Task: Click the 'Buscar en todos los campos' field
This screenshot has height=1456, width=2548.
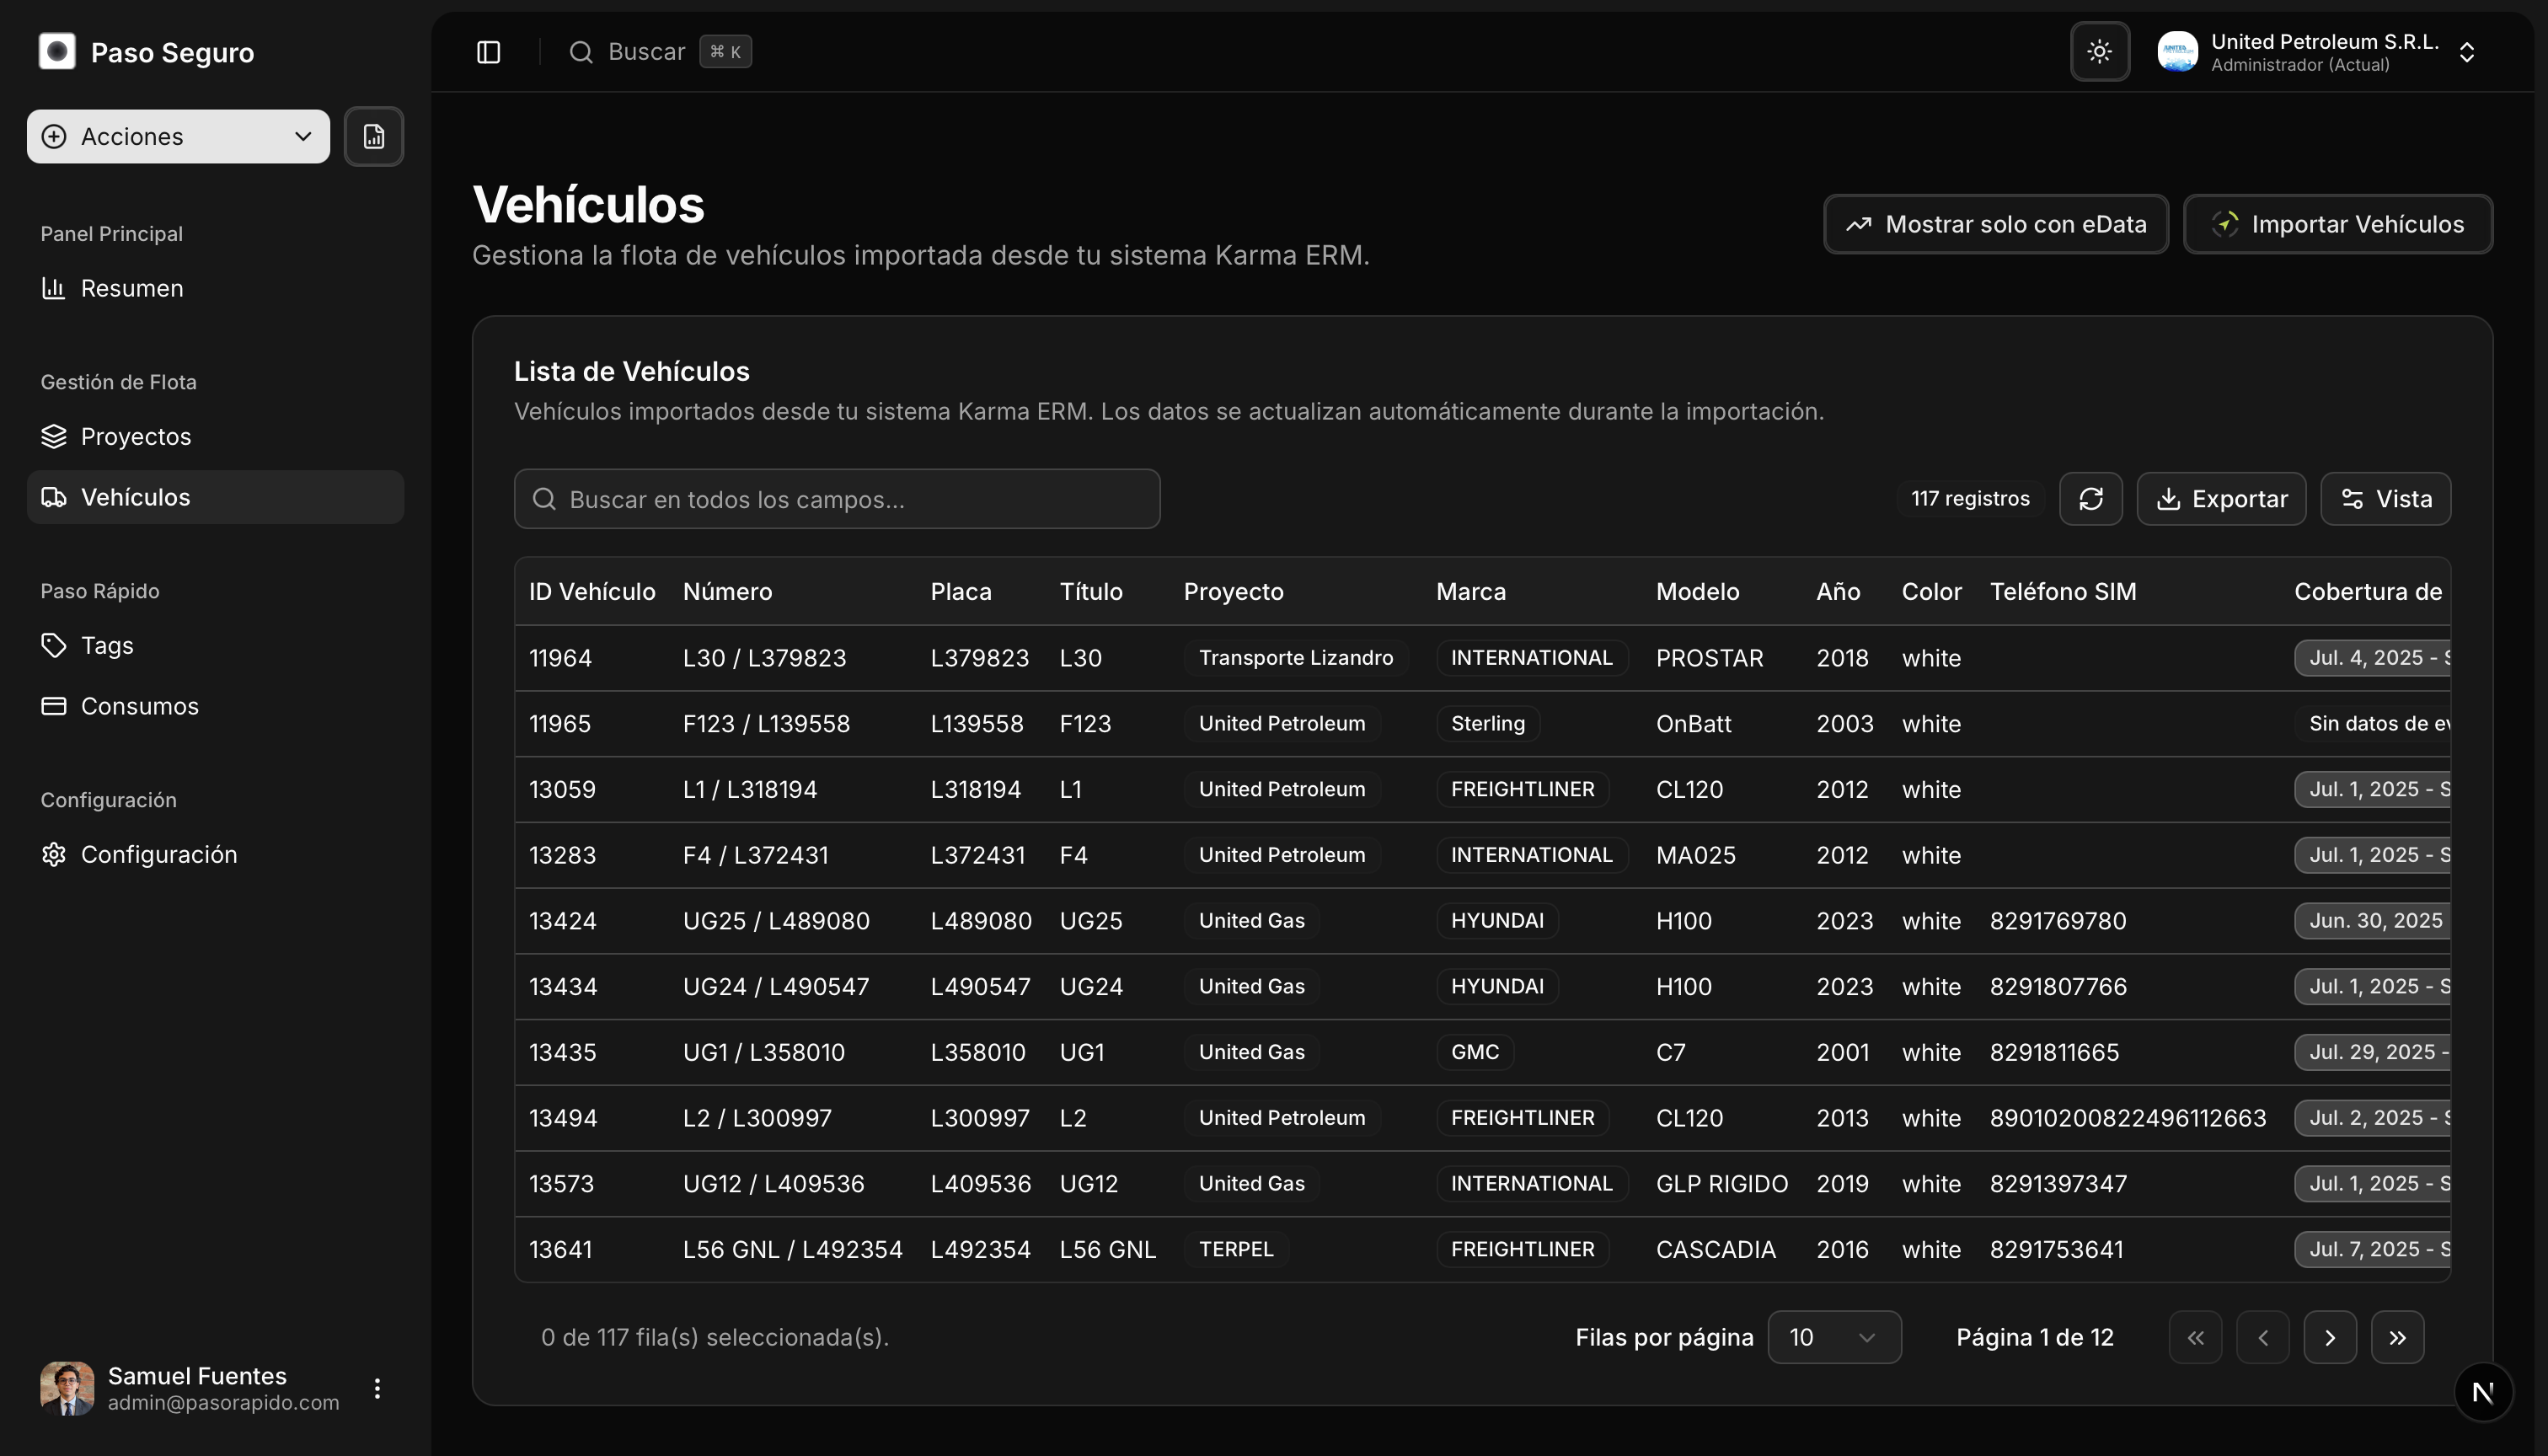Action: point(837,499)
